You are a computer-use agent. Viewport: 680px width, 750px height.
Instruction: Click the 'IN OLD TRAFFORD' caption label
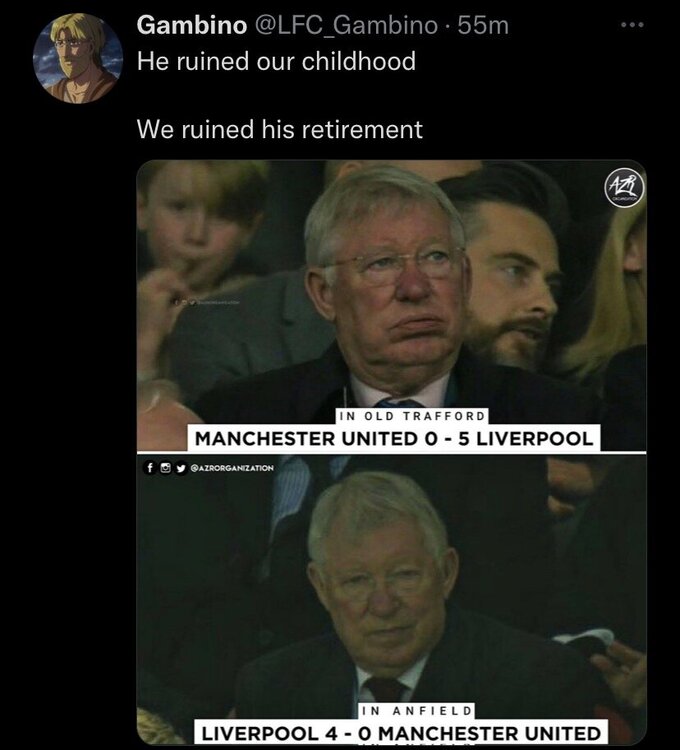[412, 416]
